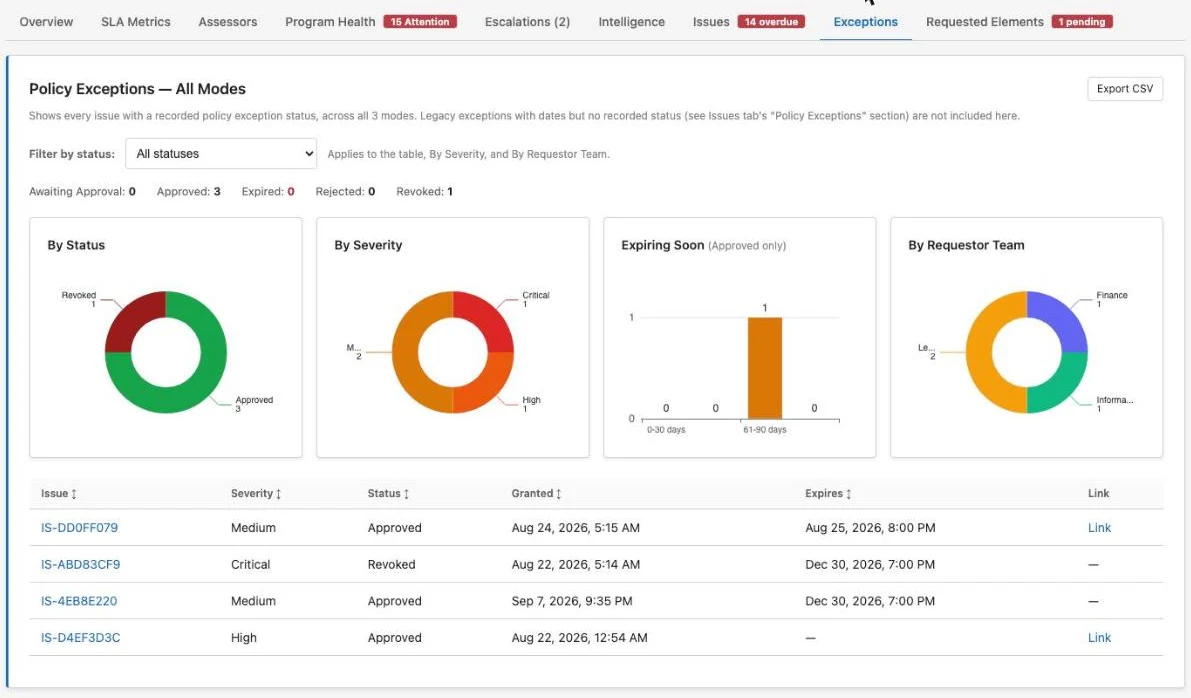The width and height of the screenshot is (1191, 698).
Task: Click Le... yellow segment in Requestor Team chart
Action: [979, 352]
